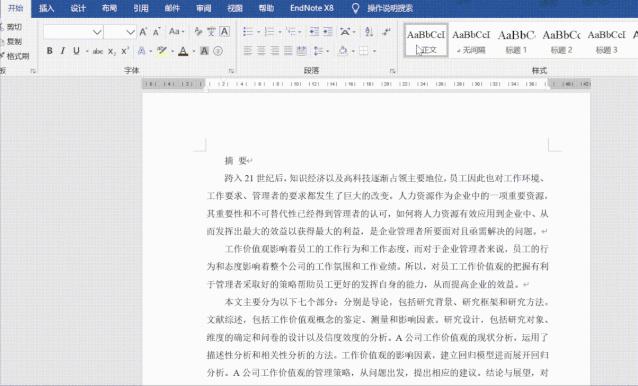Open the font size dropdown

130,32
